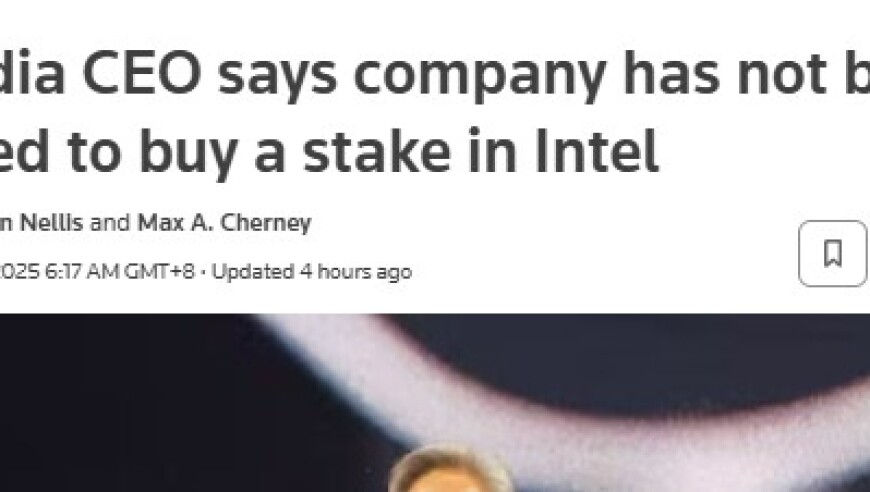Viewport: 870px width, 492px height.
Task: Click the person's head in the photo
Action: (x=448, y=469)
